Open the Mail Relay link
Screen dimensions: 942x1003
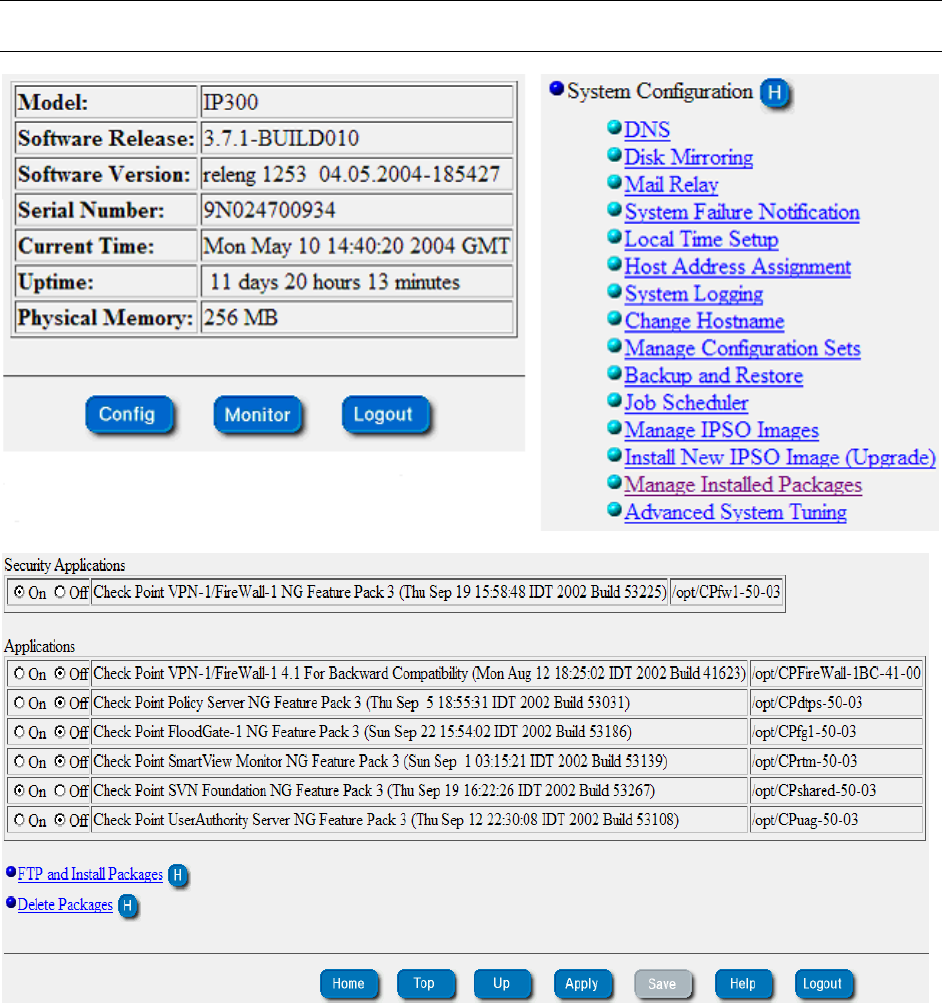(671, 185)
